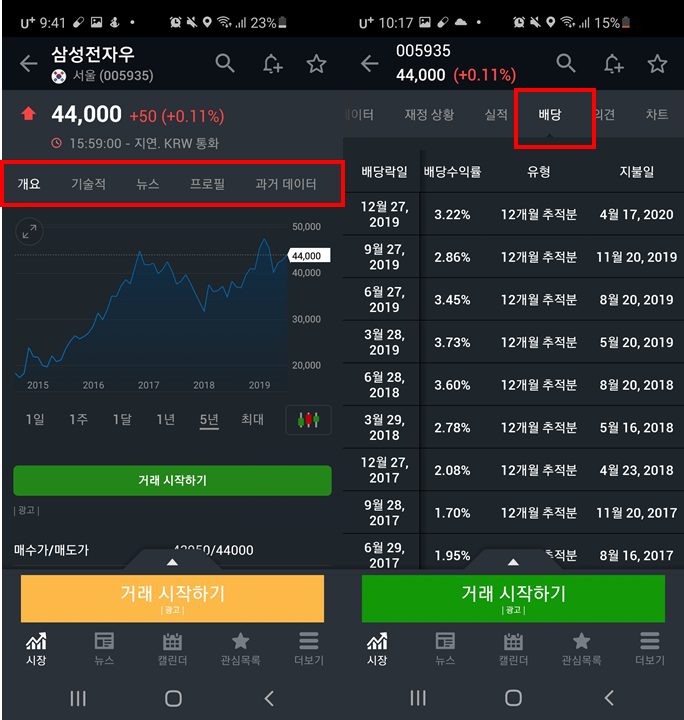Open 시장 bottom nav on left screen
The width and height of the screenshot is (684, 720).
(36, 649)
